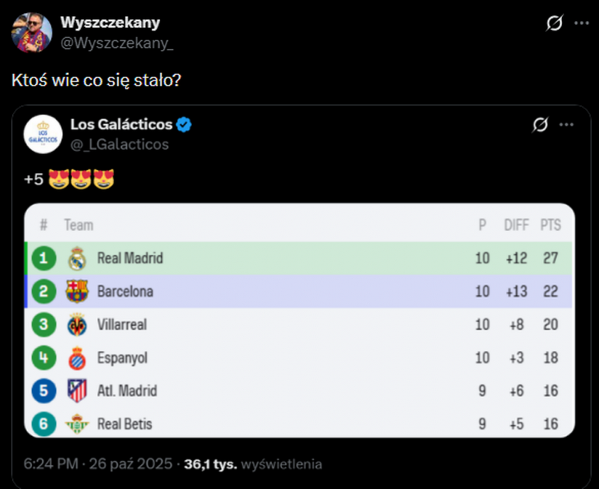Click the Los Galácticos account name

coord(121,125)
